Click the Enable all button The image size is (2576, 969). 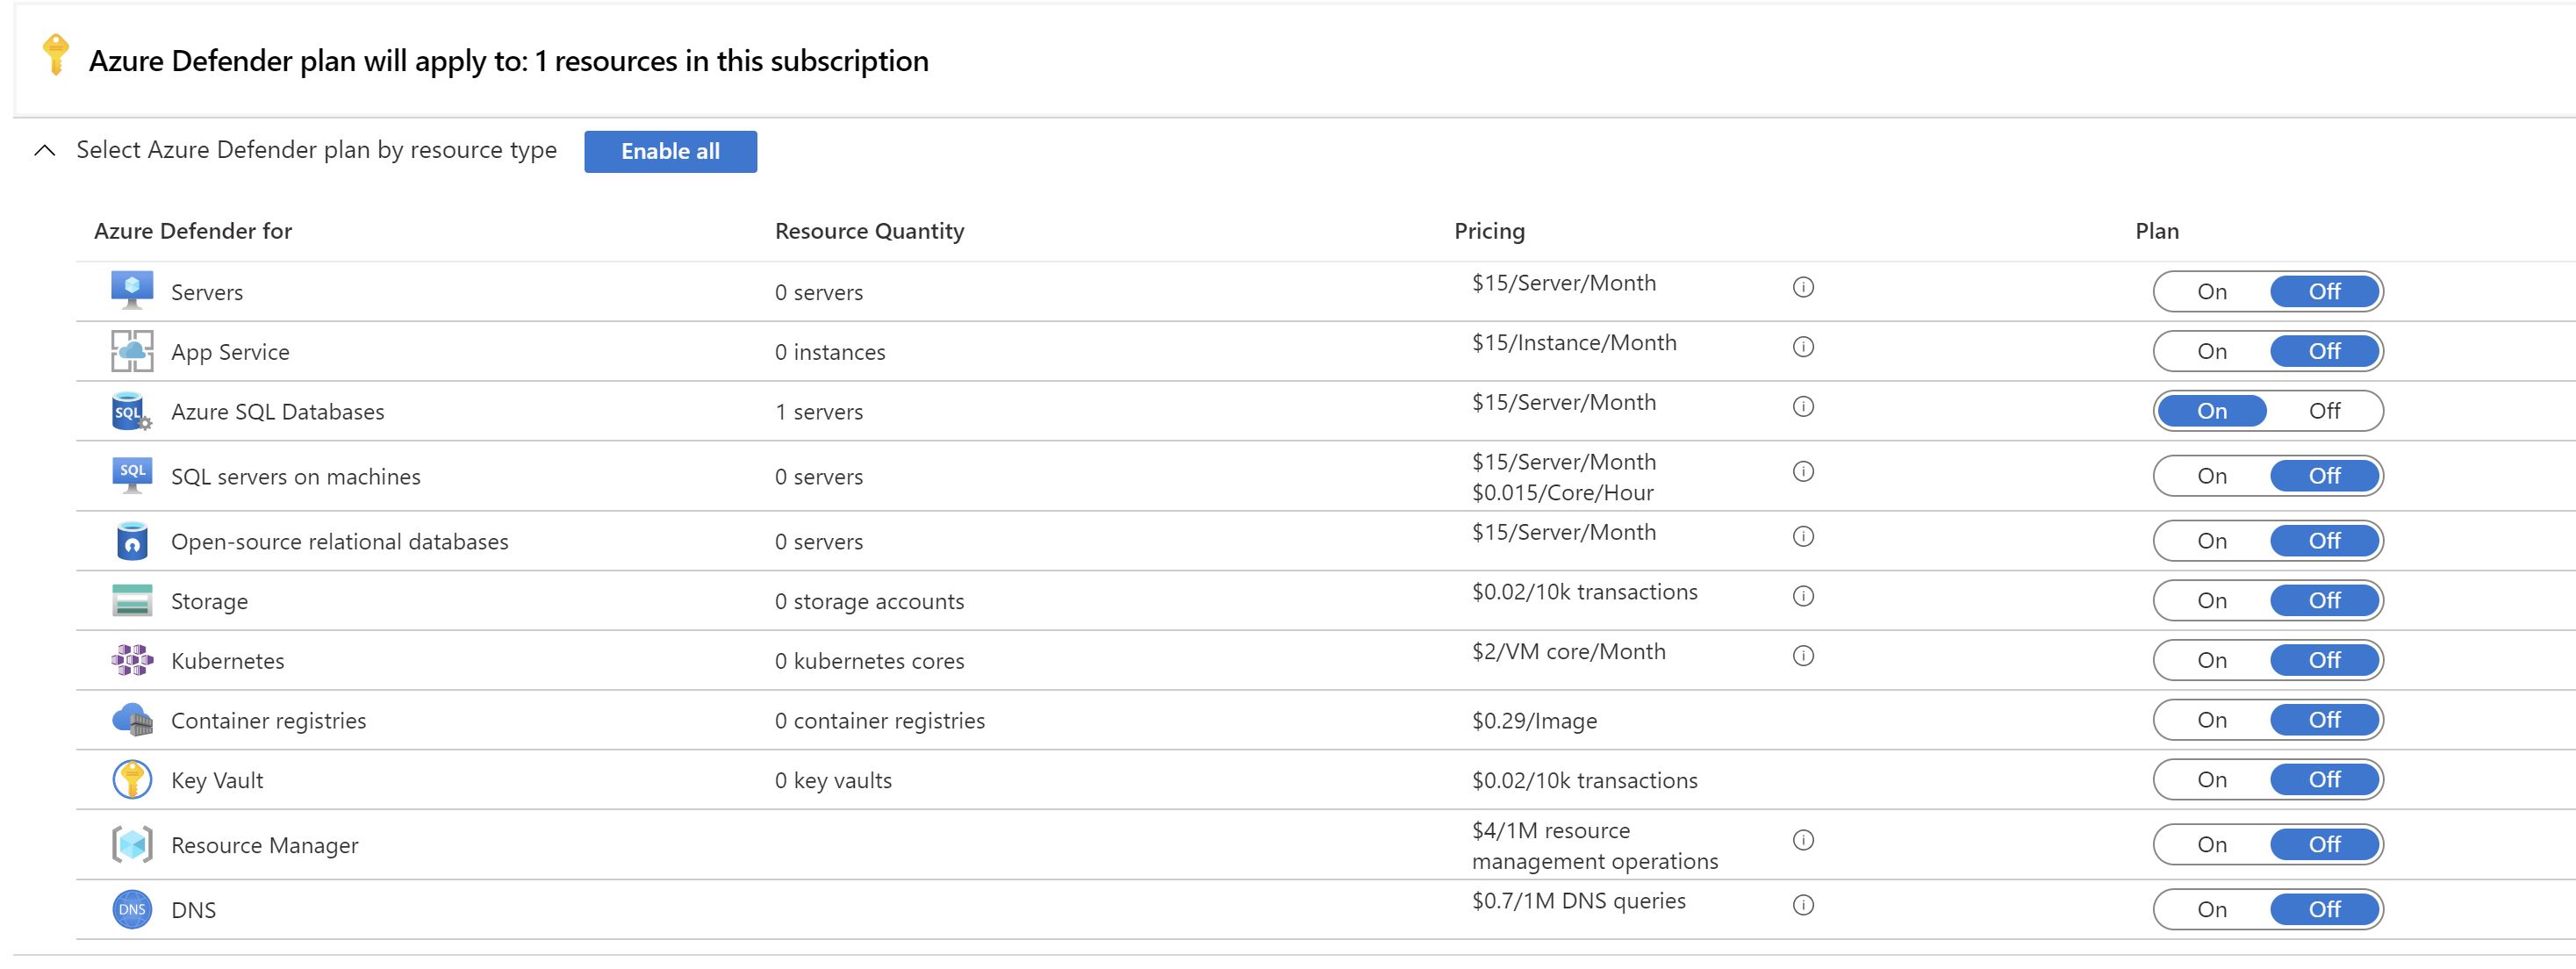click(670, 151)
